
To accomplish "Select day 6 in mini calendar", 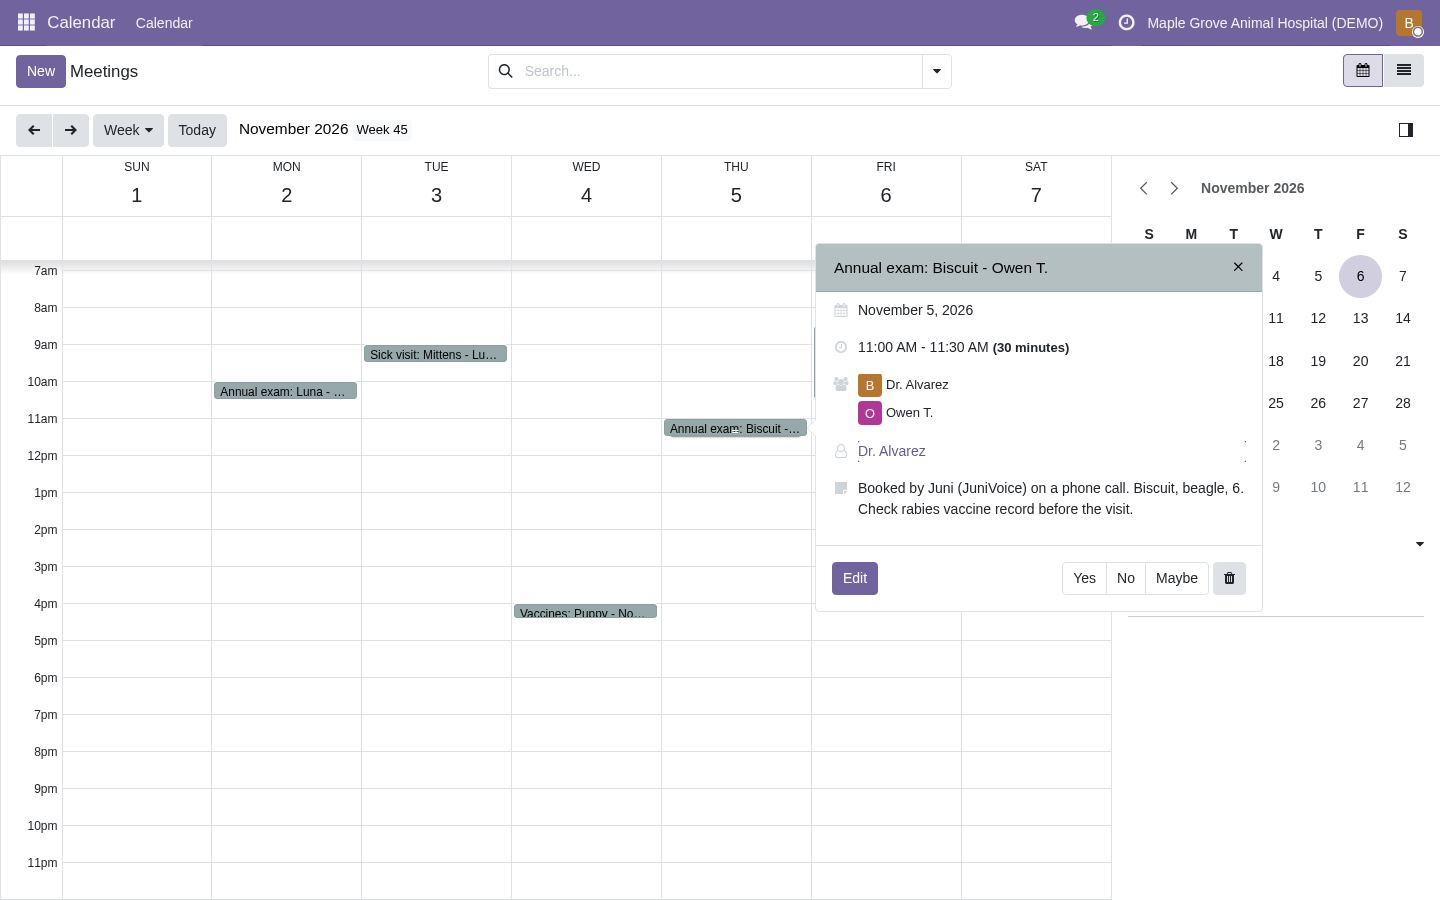I will coord(1360,276).
